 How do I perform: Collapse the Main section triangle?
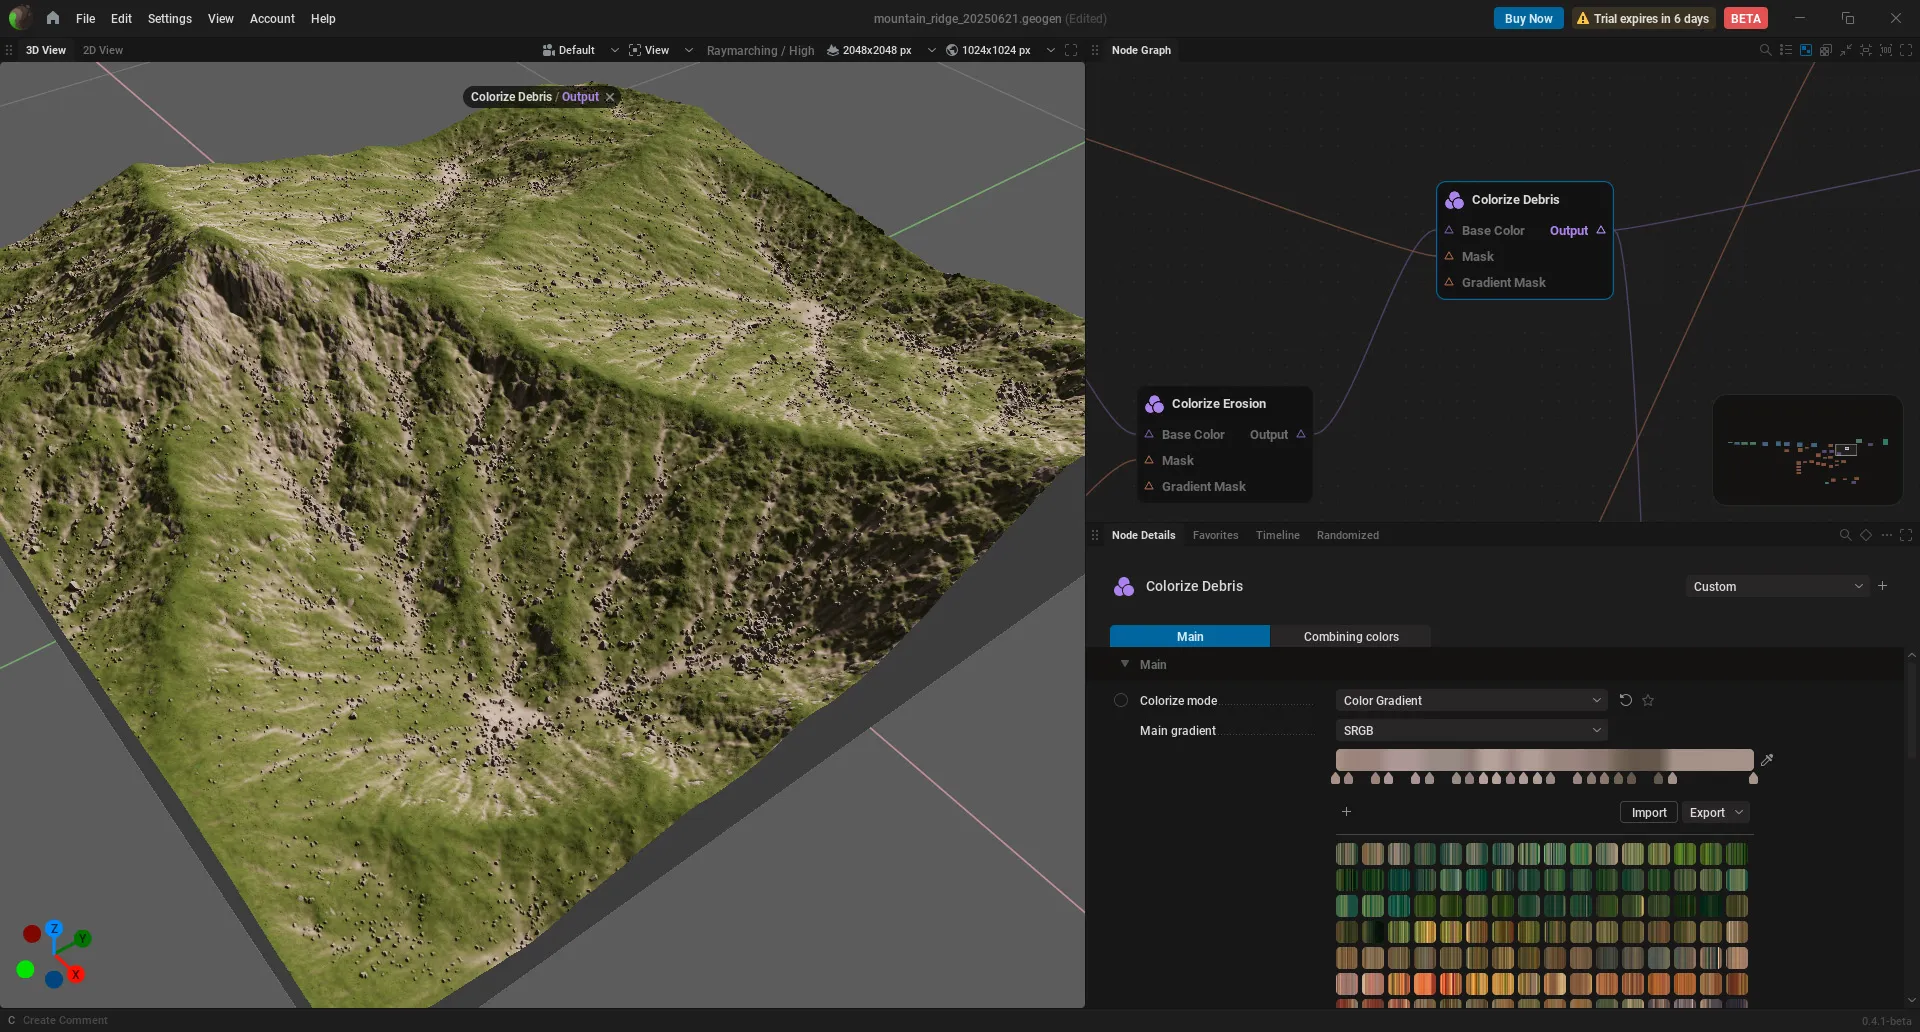tap(1125, 664)
